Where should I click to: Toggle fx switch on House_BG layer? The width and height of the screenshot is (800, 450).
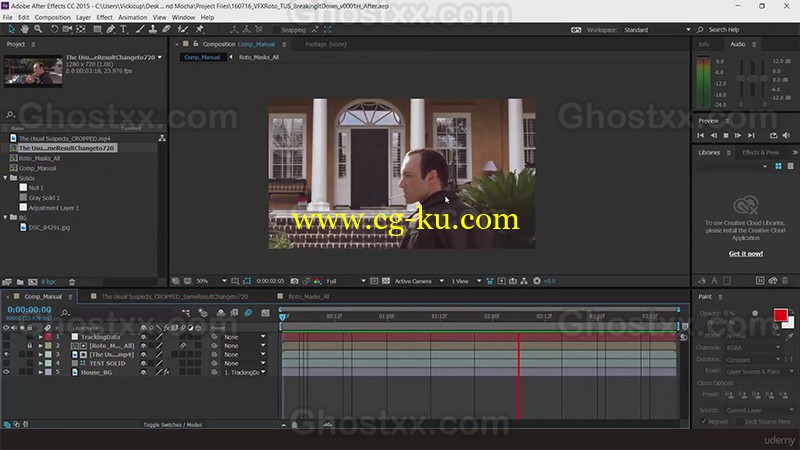[x=167, y=372]
